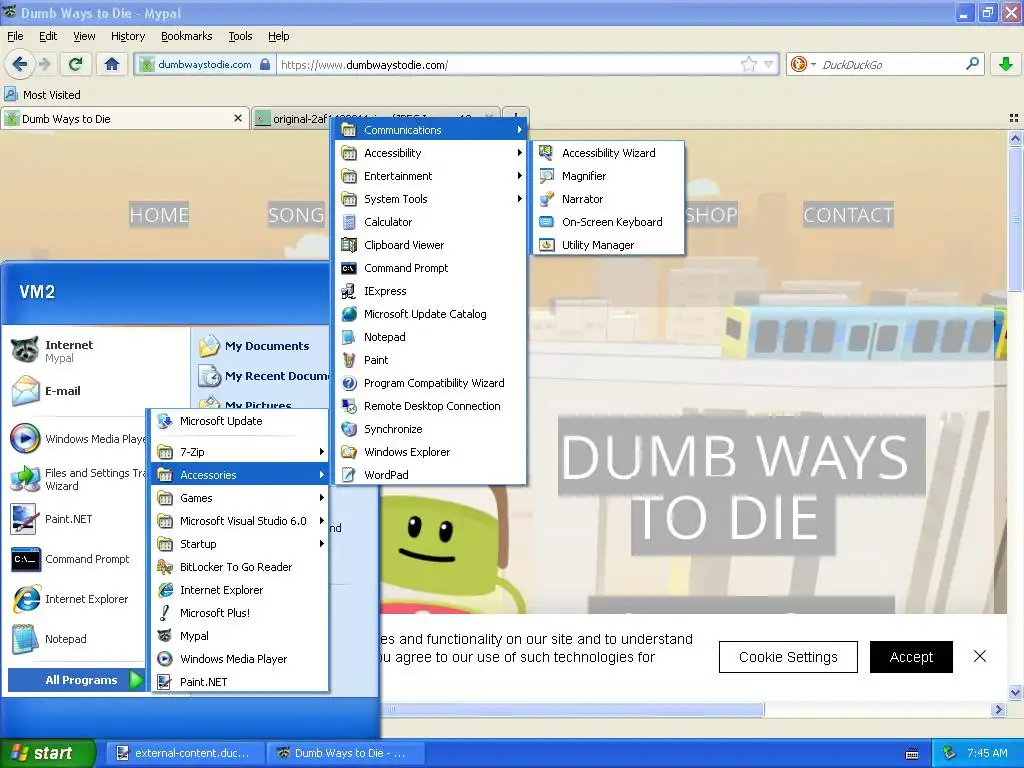Image resolution: width=1024 pixels, height=768 pixels.
Task: Open Microsoft Update in programs list
Action: [x=240, y=421]
